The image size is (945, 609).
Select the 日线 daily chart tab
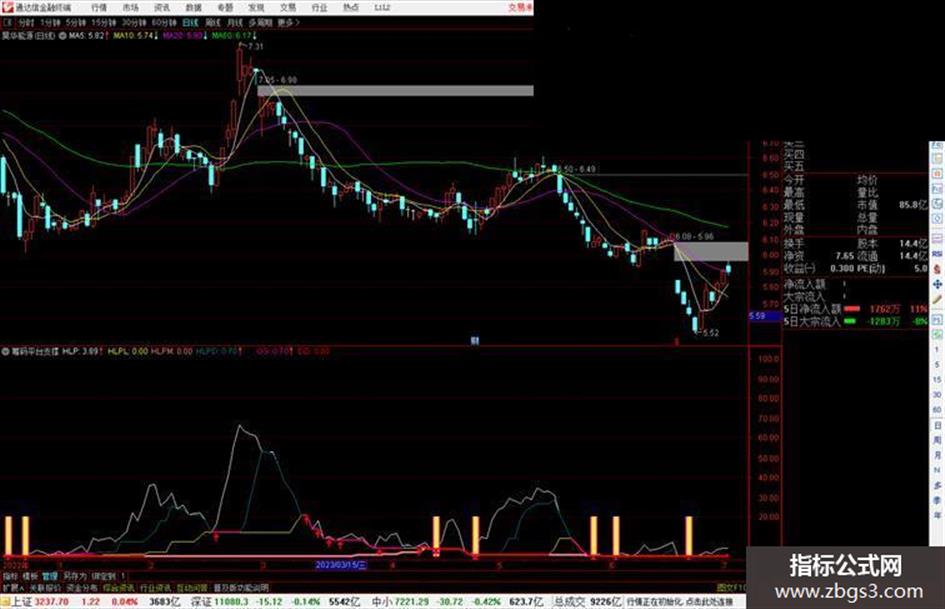(190, 22)
